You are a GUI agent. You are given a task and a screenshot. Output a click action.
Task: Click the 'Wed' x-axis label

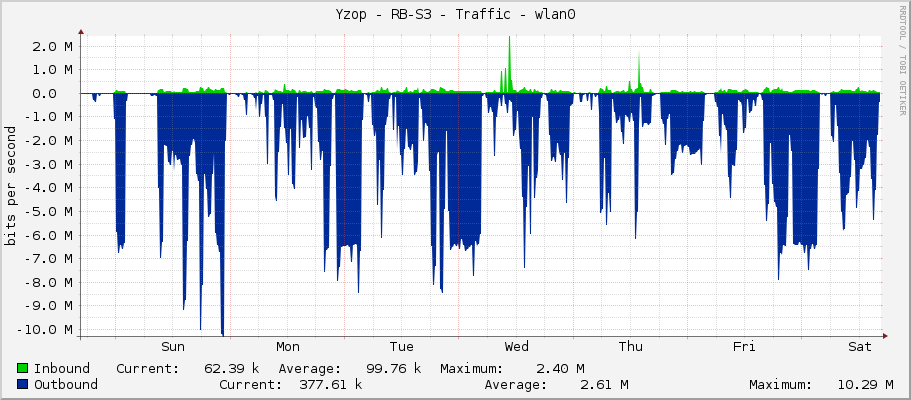[517, 347]
